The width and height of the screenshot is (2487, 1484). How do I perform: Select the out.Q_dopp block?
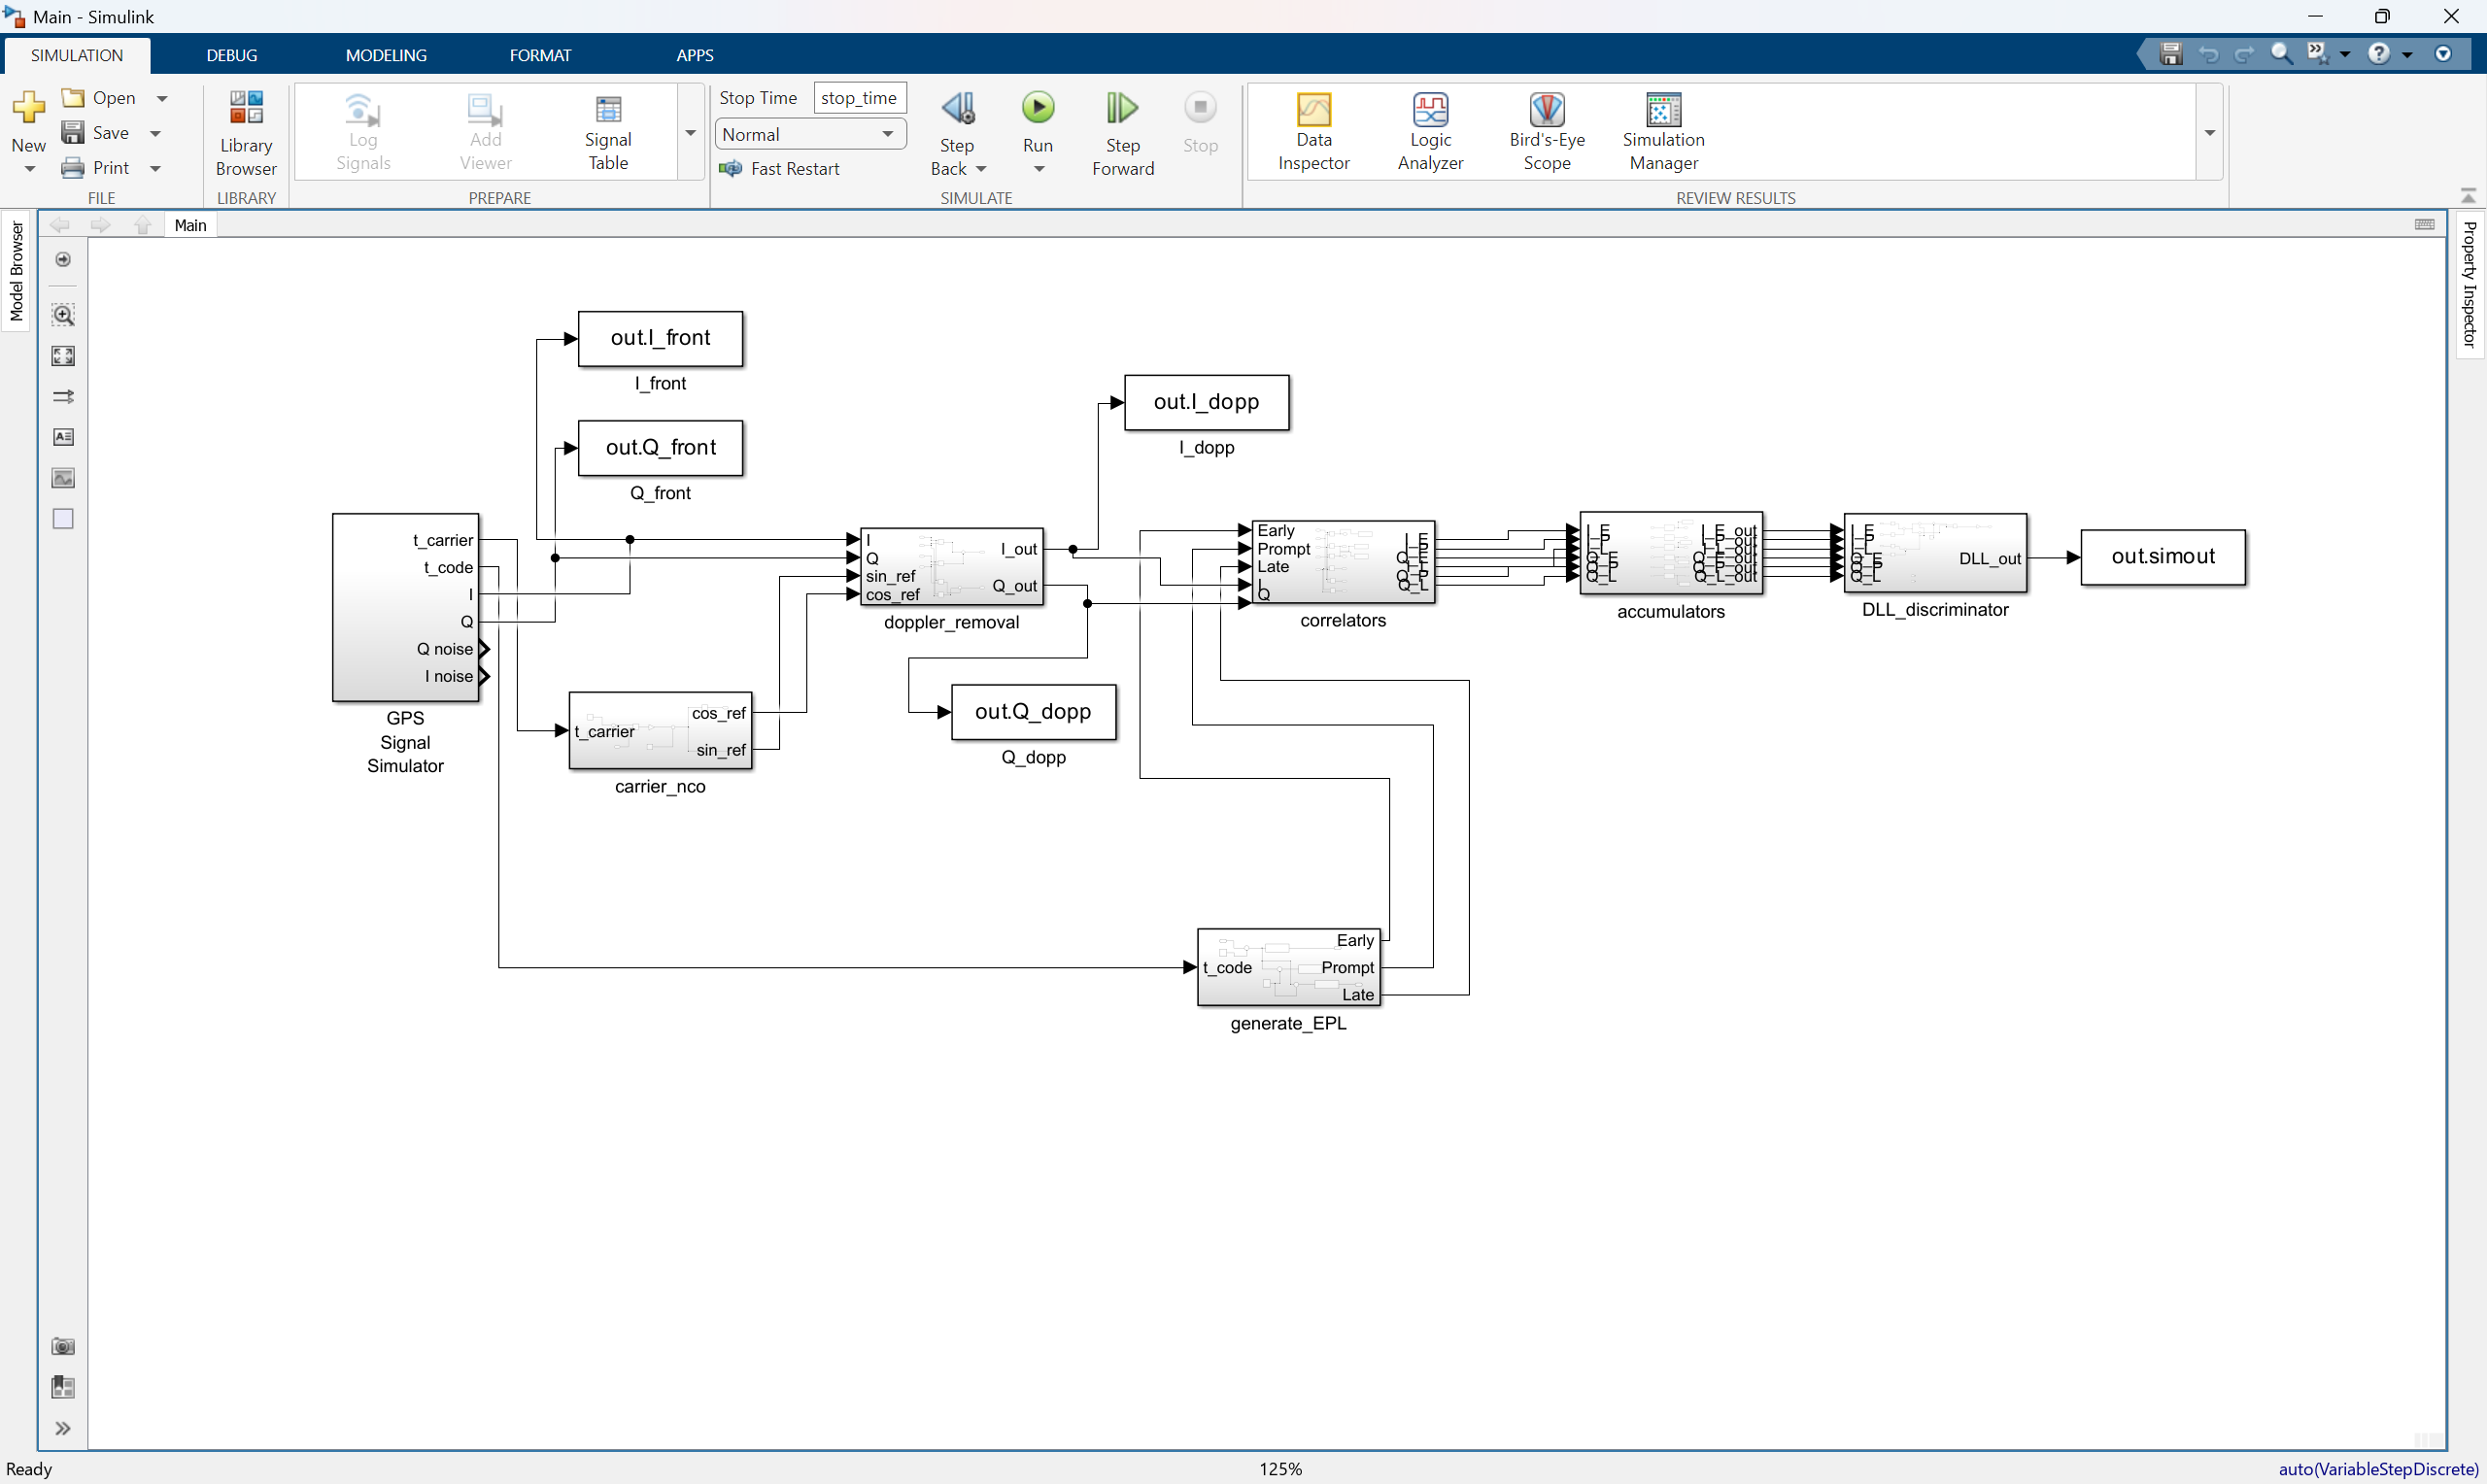coord(1033,712)
